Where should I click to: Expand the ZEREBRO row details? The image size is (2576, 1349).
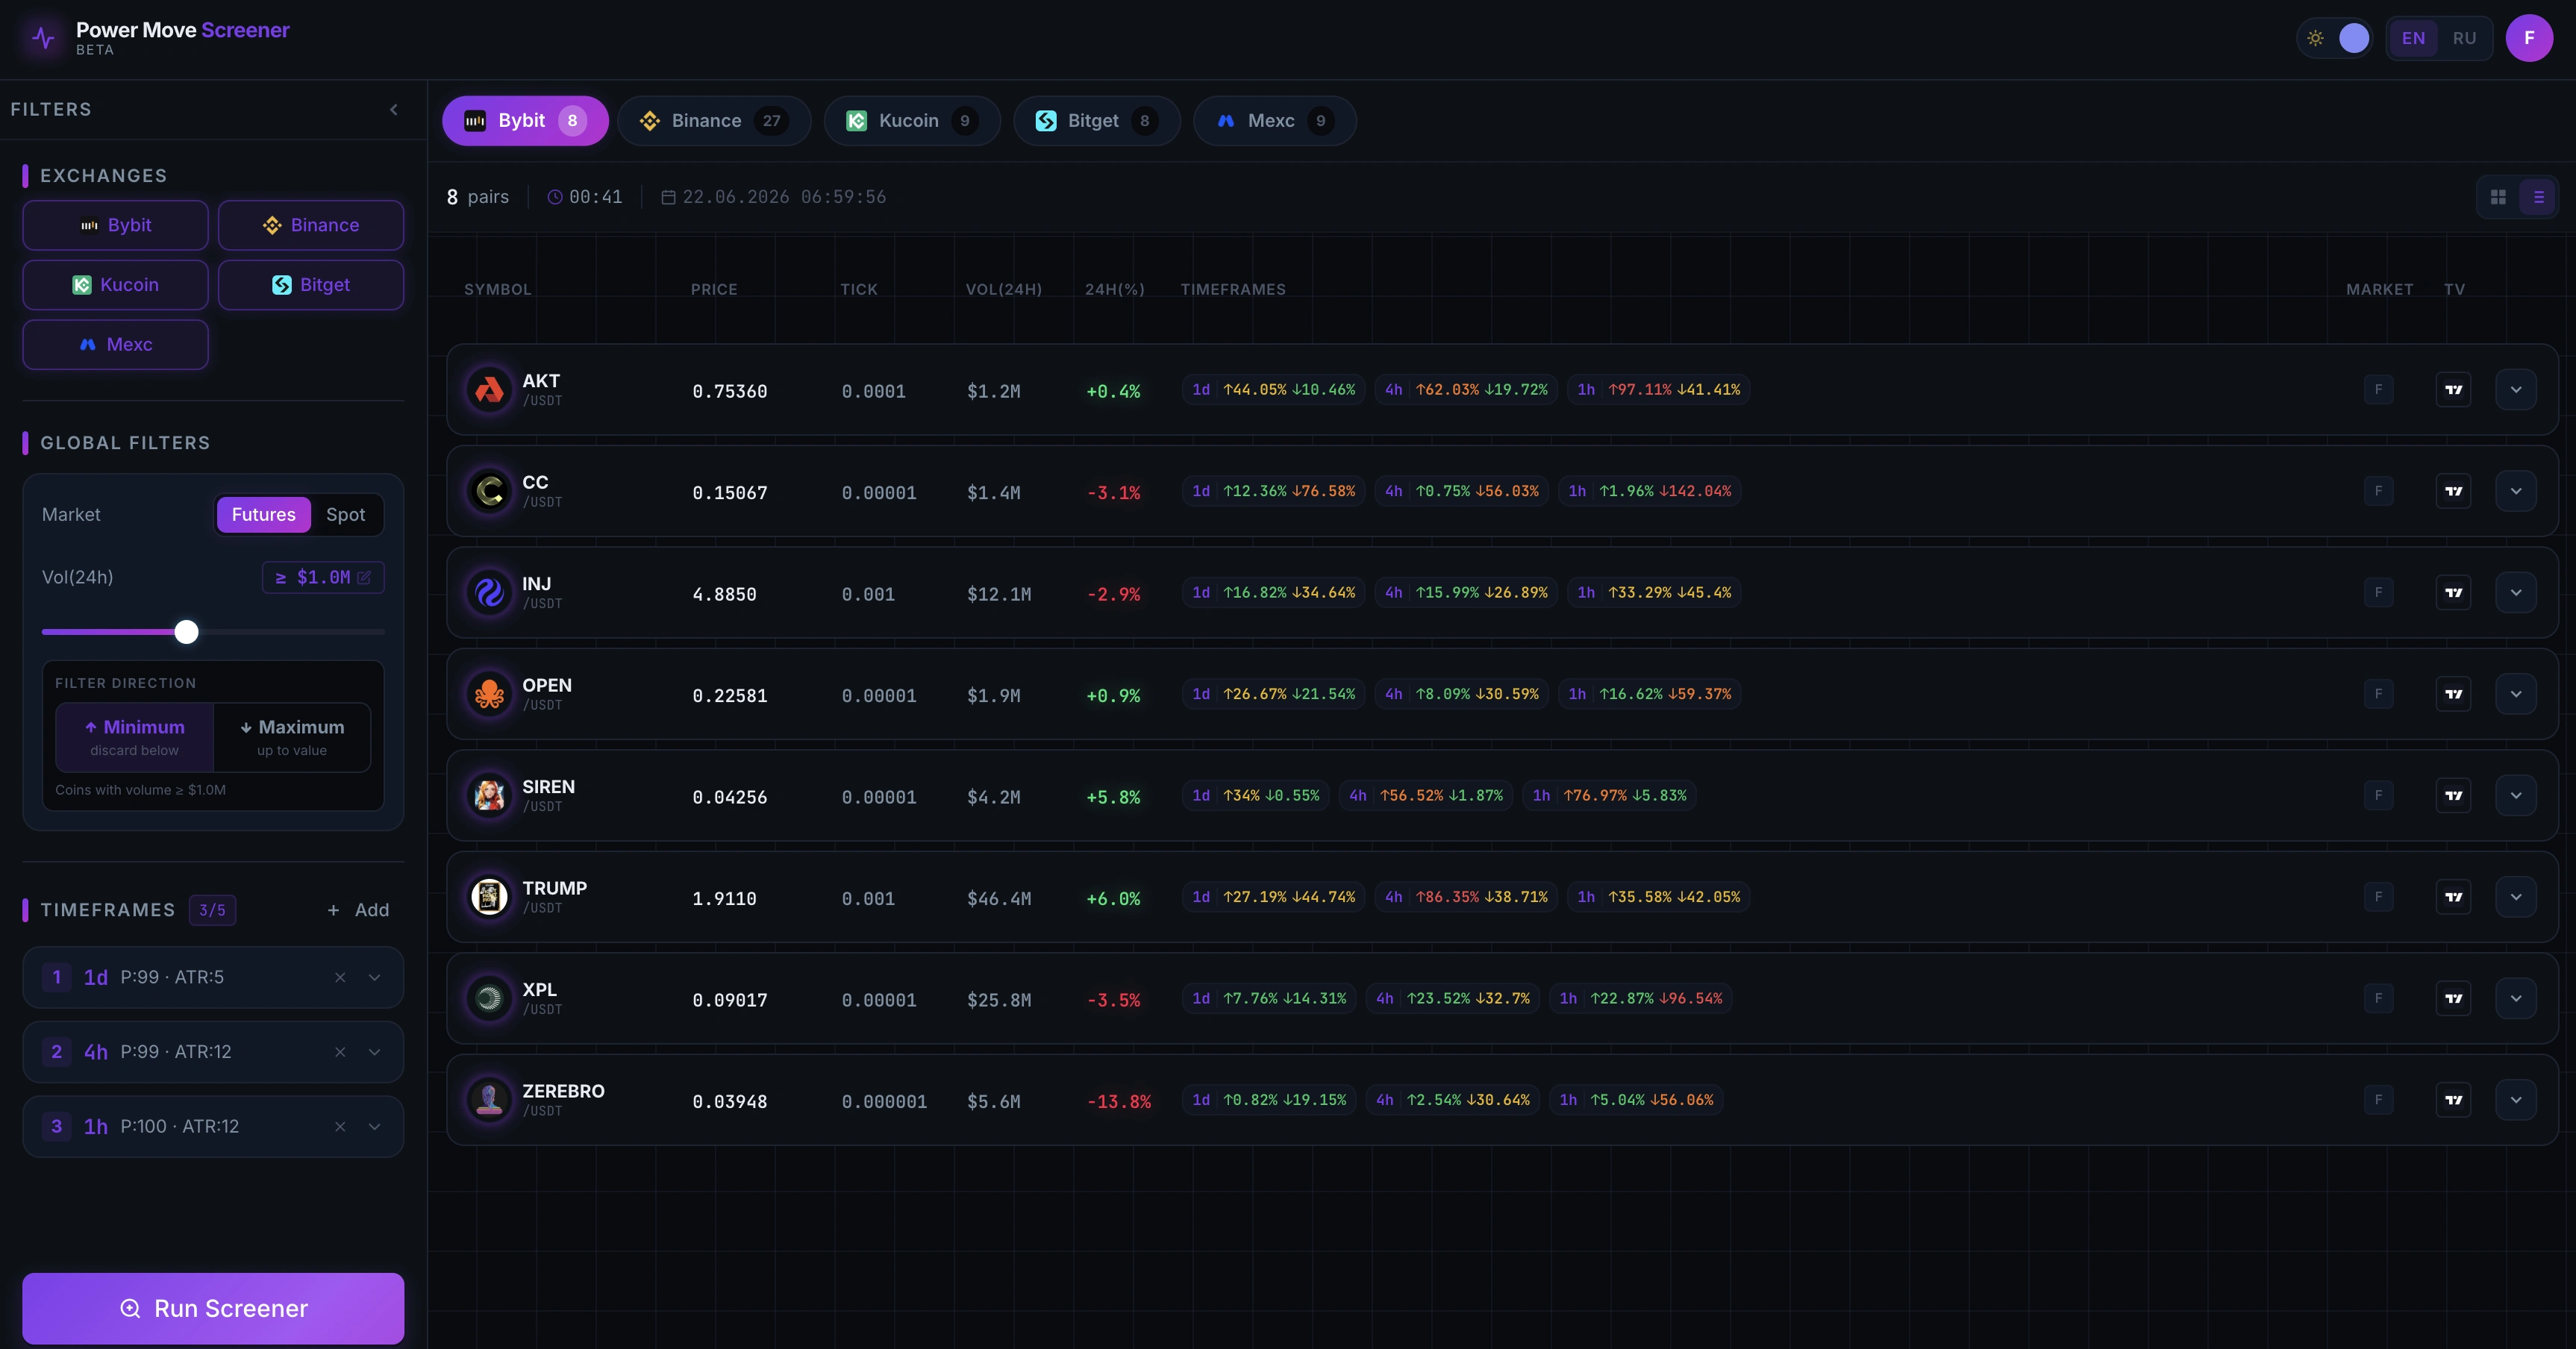point(2515,1100)
